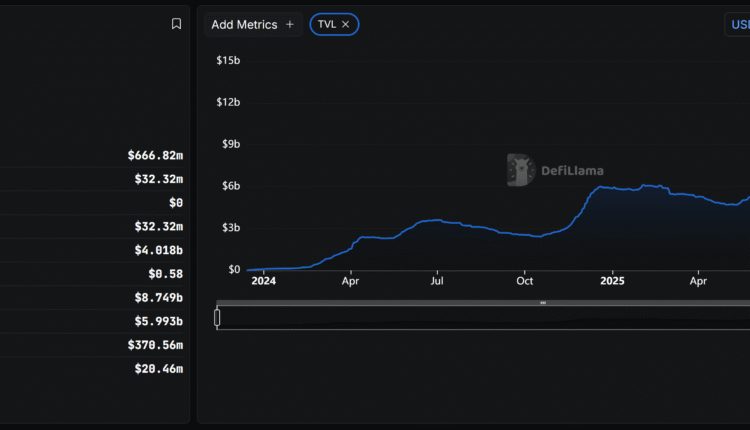750x430 pixels.
Task: Remove the TVL metric with its X
Action: click(346, 24)
